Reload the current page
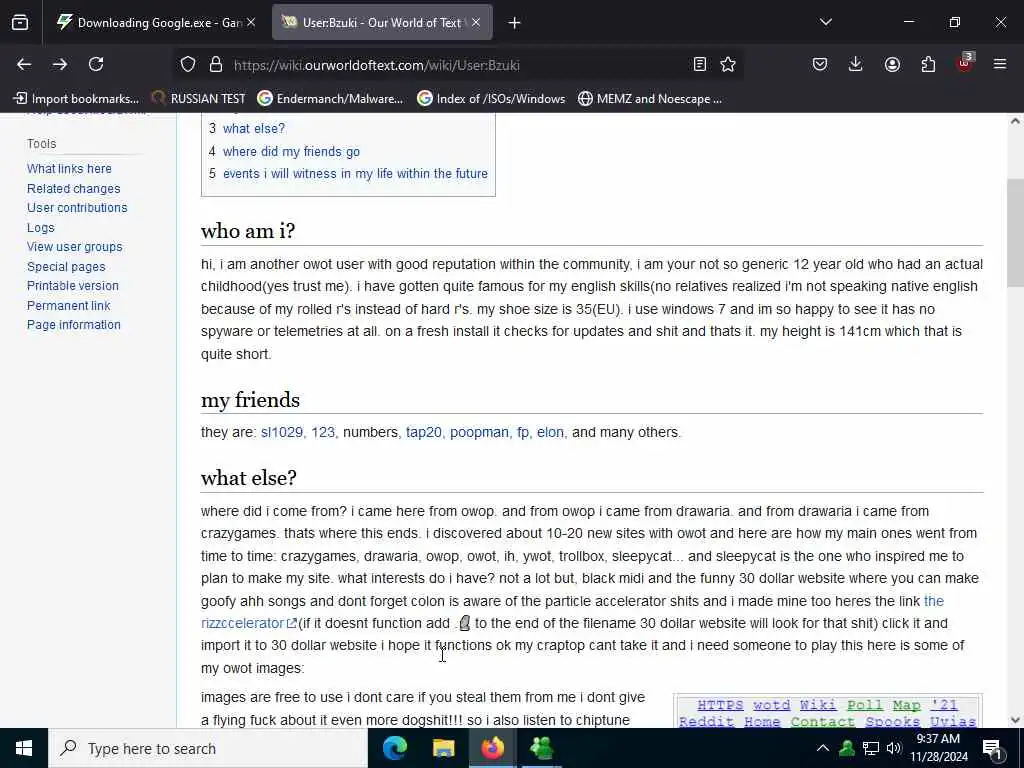 click(96, 65)
